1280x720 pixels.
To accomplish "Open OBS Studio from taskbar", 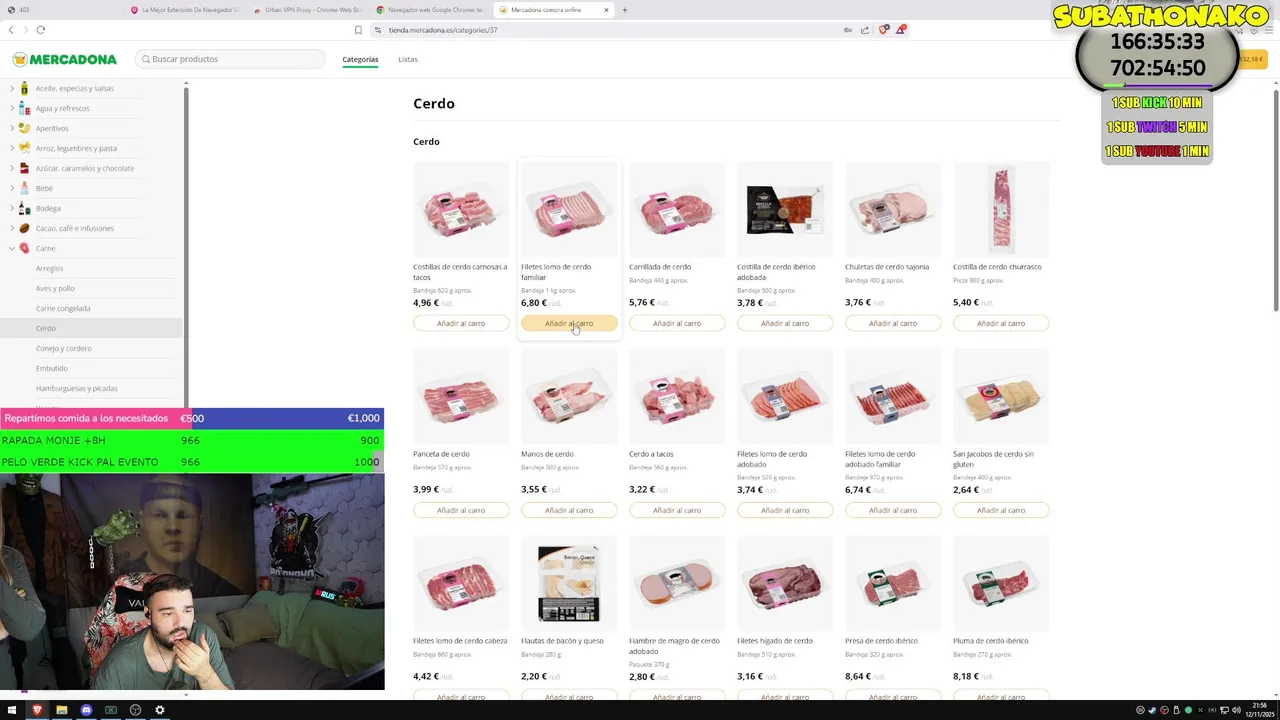I will [135, 710].
